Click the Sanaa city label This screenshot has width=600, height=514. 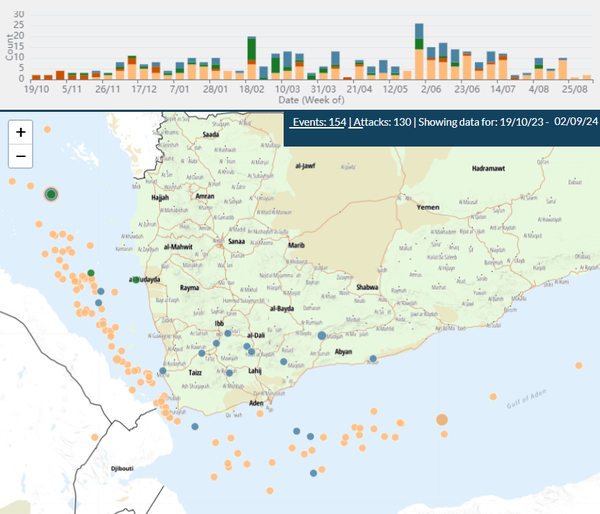pyautogui.click(x=236, y=241)
